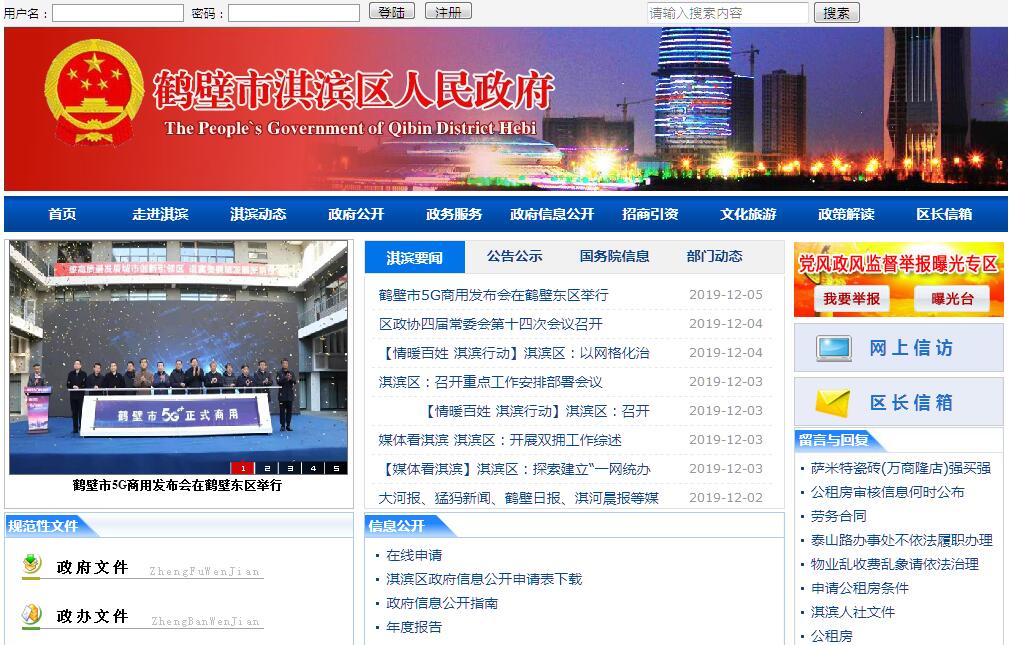Open news 媒体看淇滨 淇滨区：开展双拥工作综述

tap(500, 440)
